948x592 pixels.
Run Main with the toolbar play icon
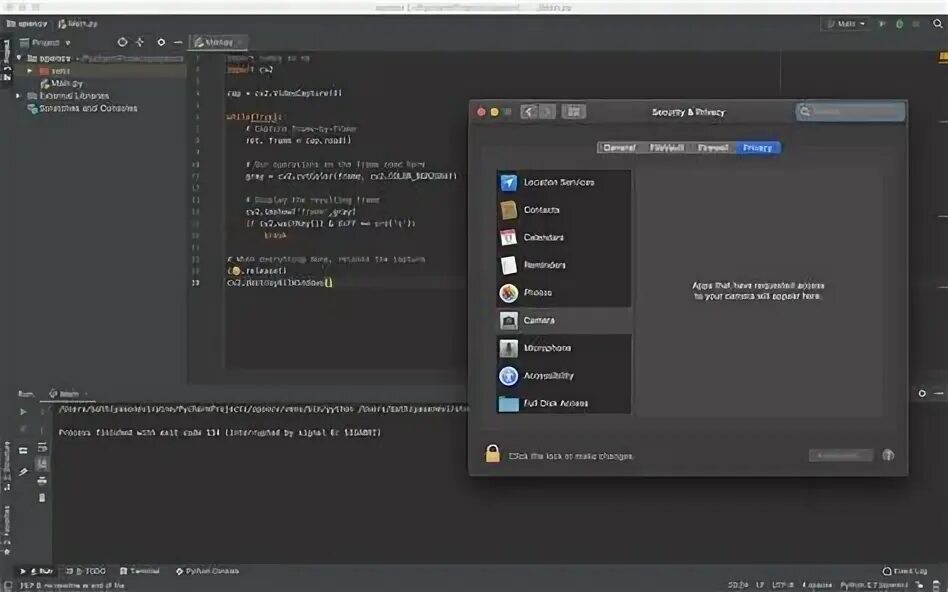[882, 24]
